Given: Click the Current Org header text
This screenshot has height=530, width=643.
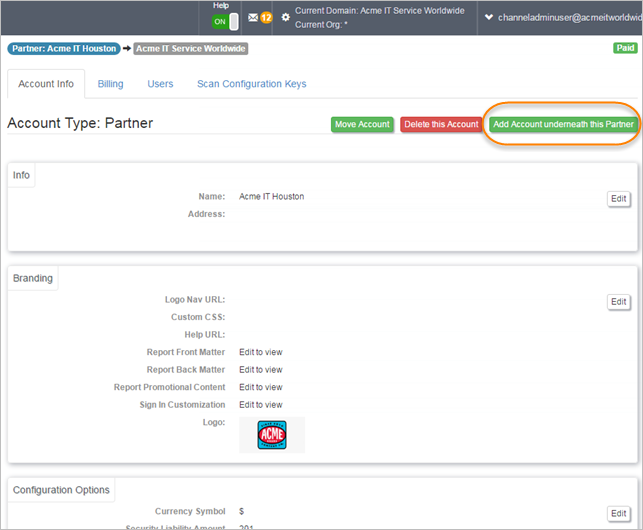Looking at the screenshot, I should 321,25.
